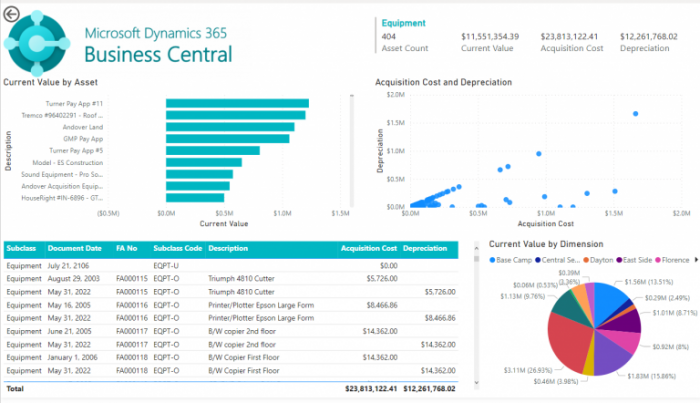The image size is (700, 403).
Task: Click the EQPT-U subclass code cell
Action: 166,266
